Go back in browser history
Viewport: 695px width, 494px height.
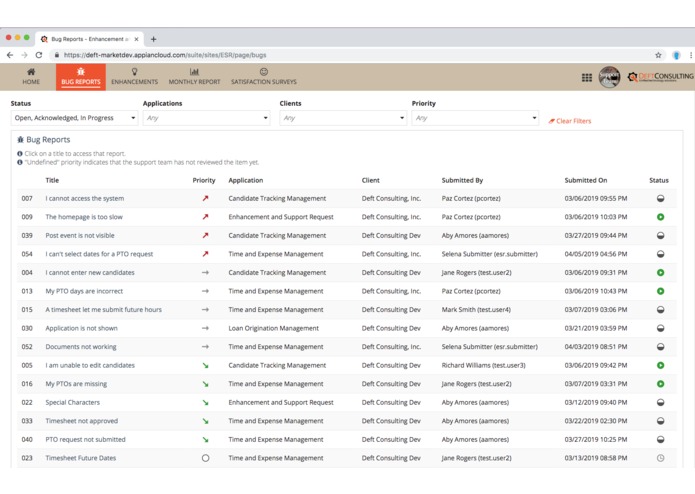[10, 55]
